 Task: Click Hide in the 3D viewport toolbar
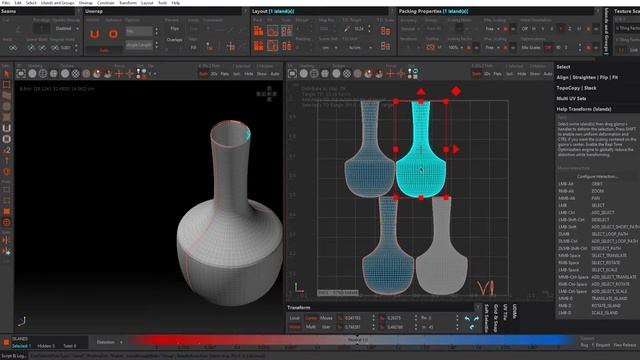[x=249, y=74]
